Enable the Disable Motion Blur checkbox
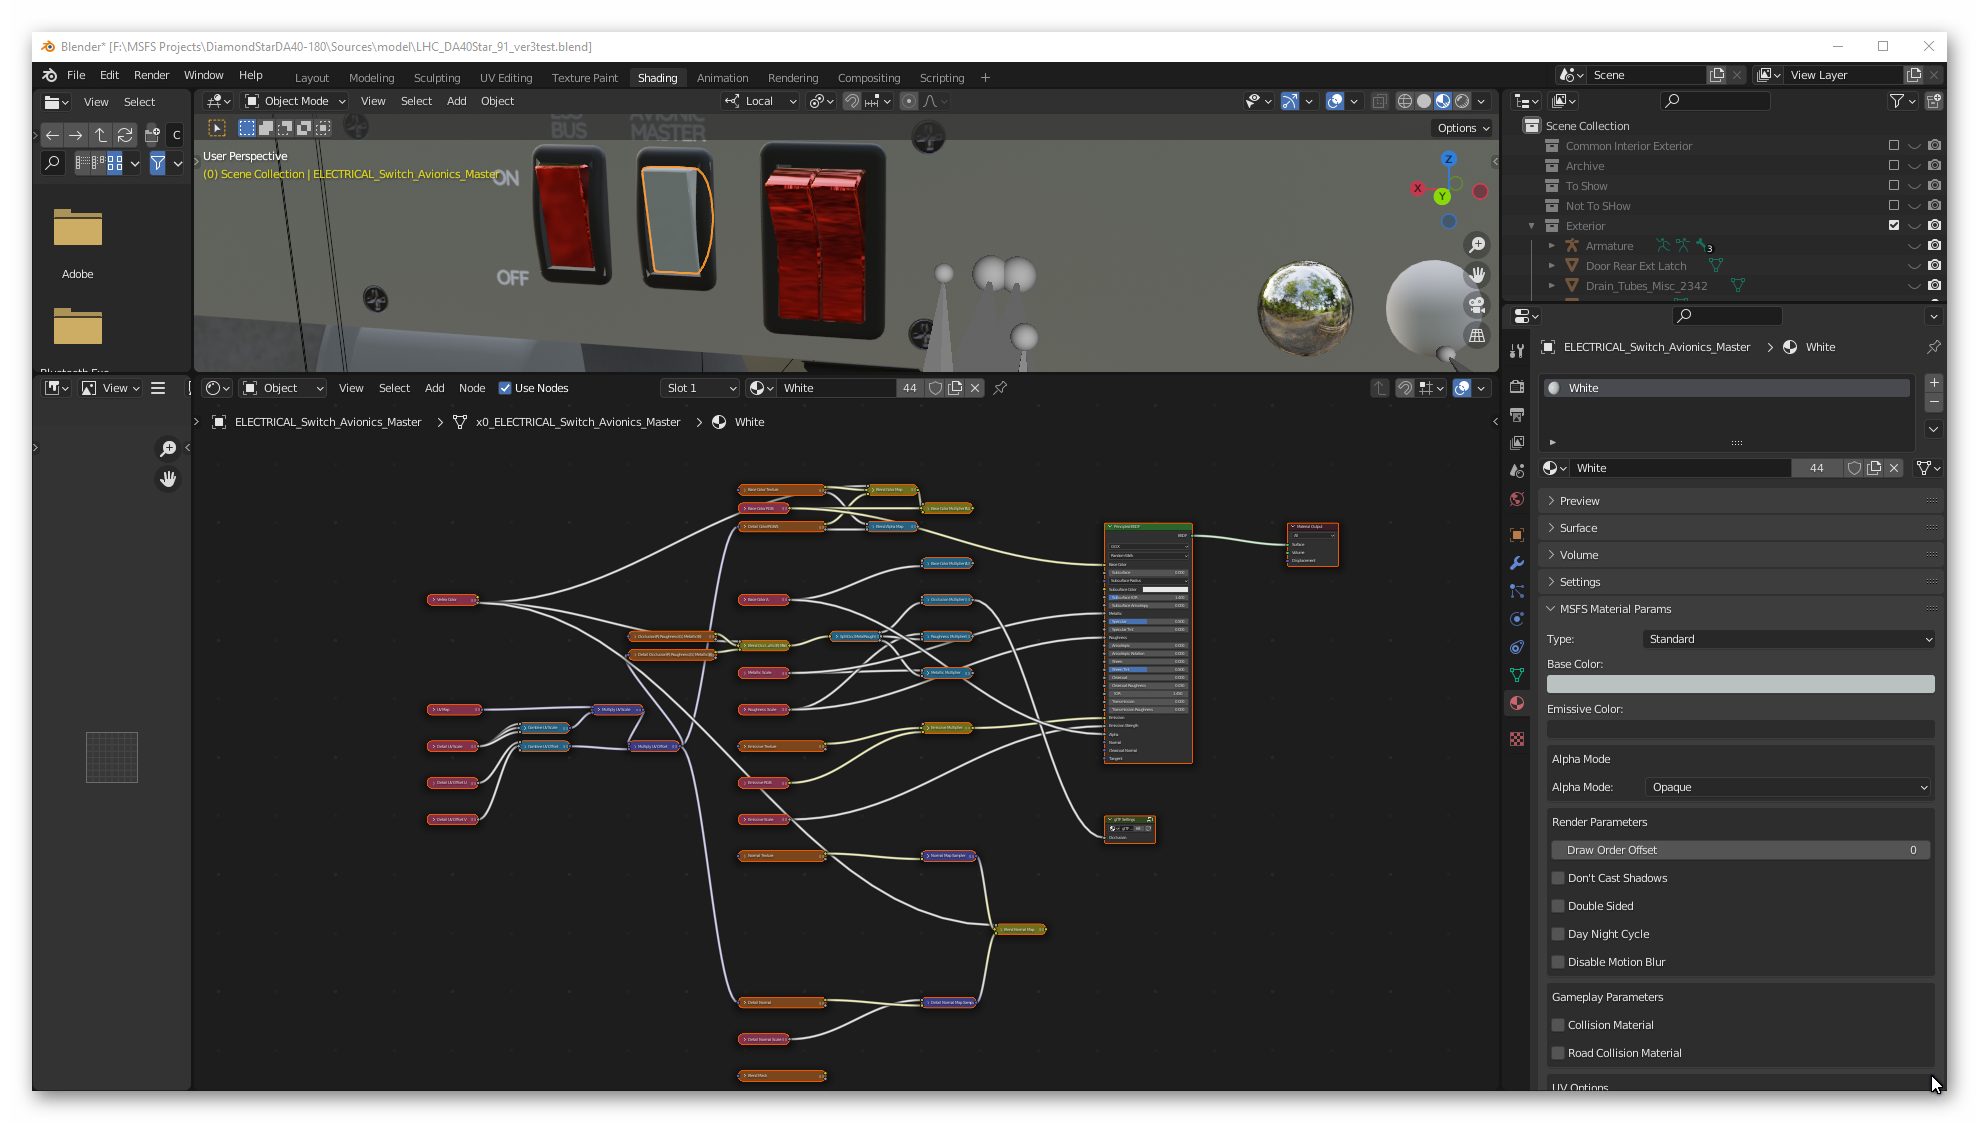This screenshot has width=1979, height=1123. (x=1558, y=961)
